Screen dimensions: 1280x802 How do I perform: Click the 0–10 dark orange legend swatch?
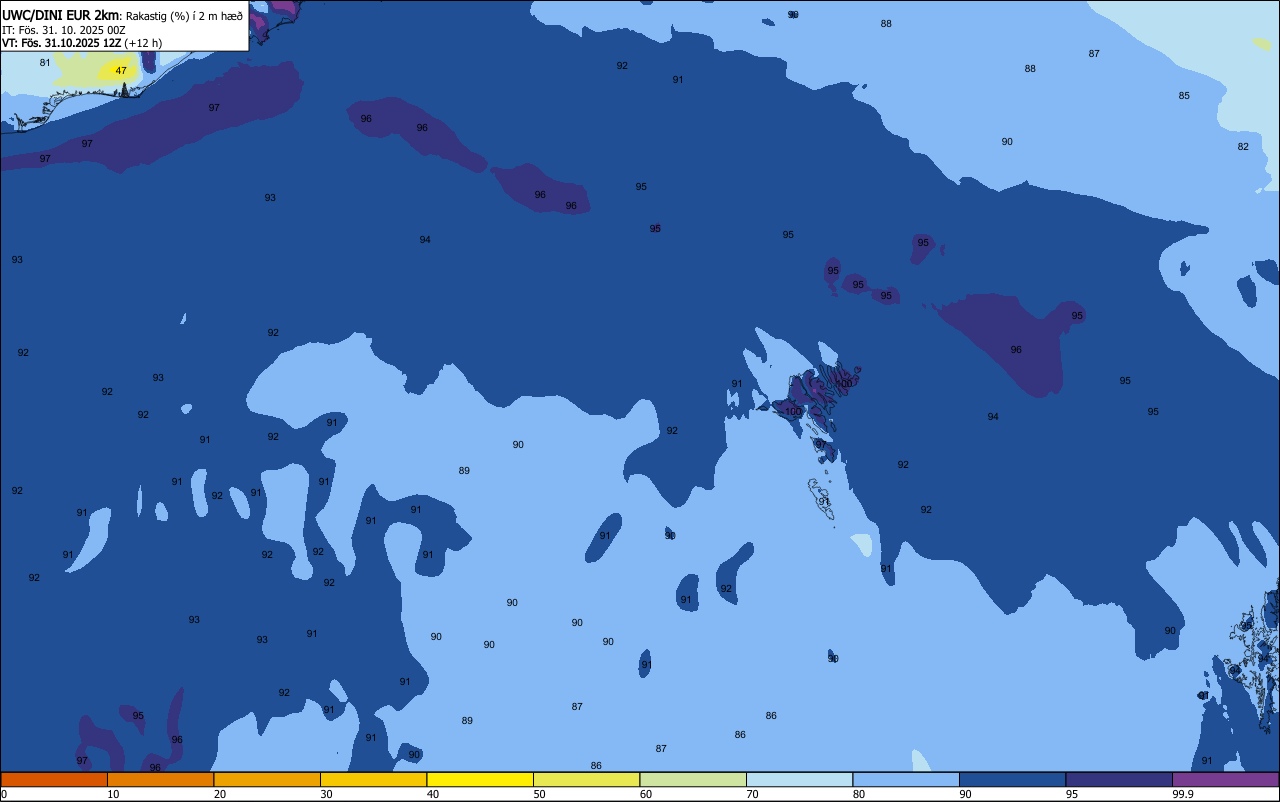point(54,779)
